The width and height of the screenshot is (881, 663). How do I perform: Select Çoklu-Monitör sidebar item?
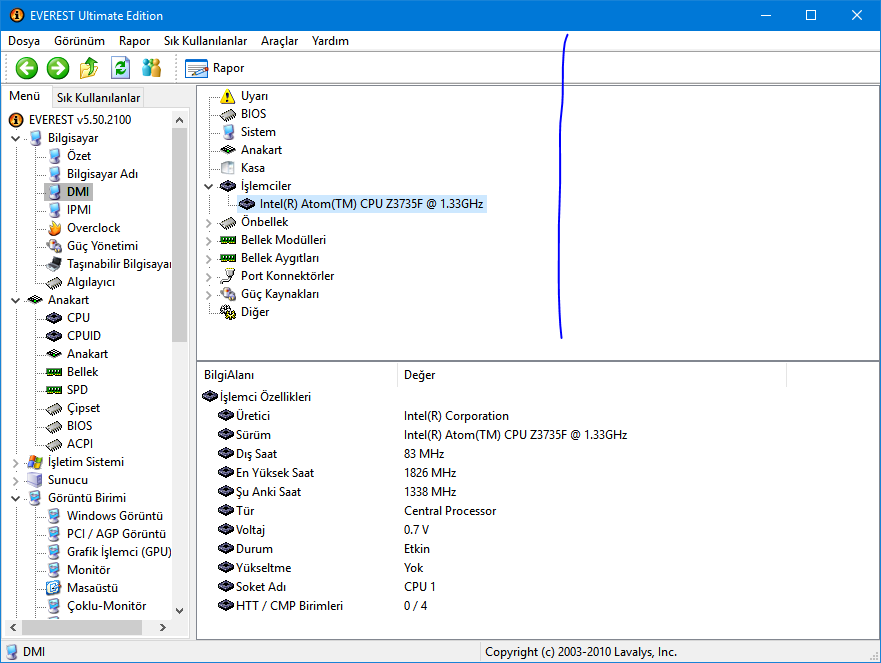click(106, 606)
